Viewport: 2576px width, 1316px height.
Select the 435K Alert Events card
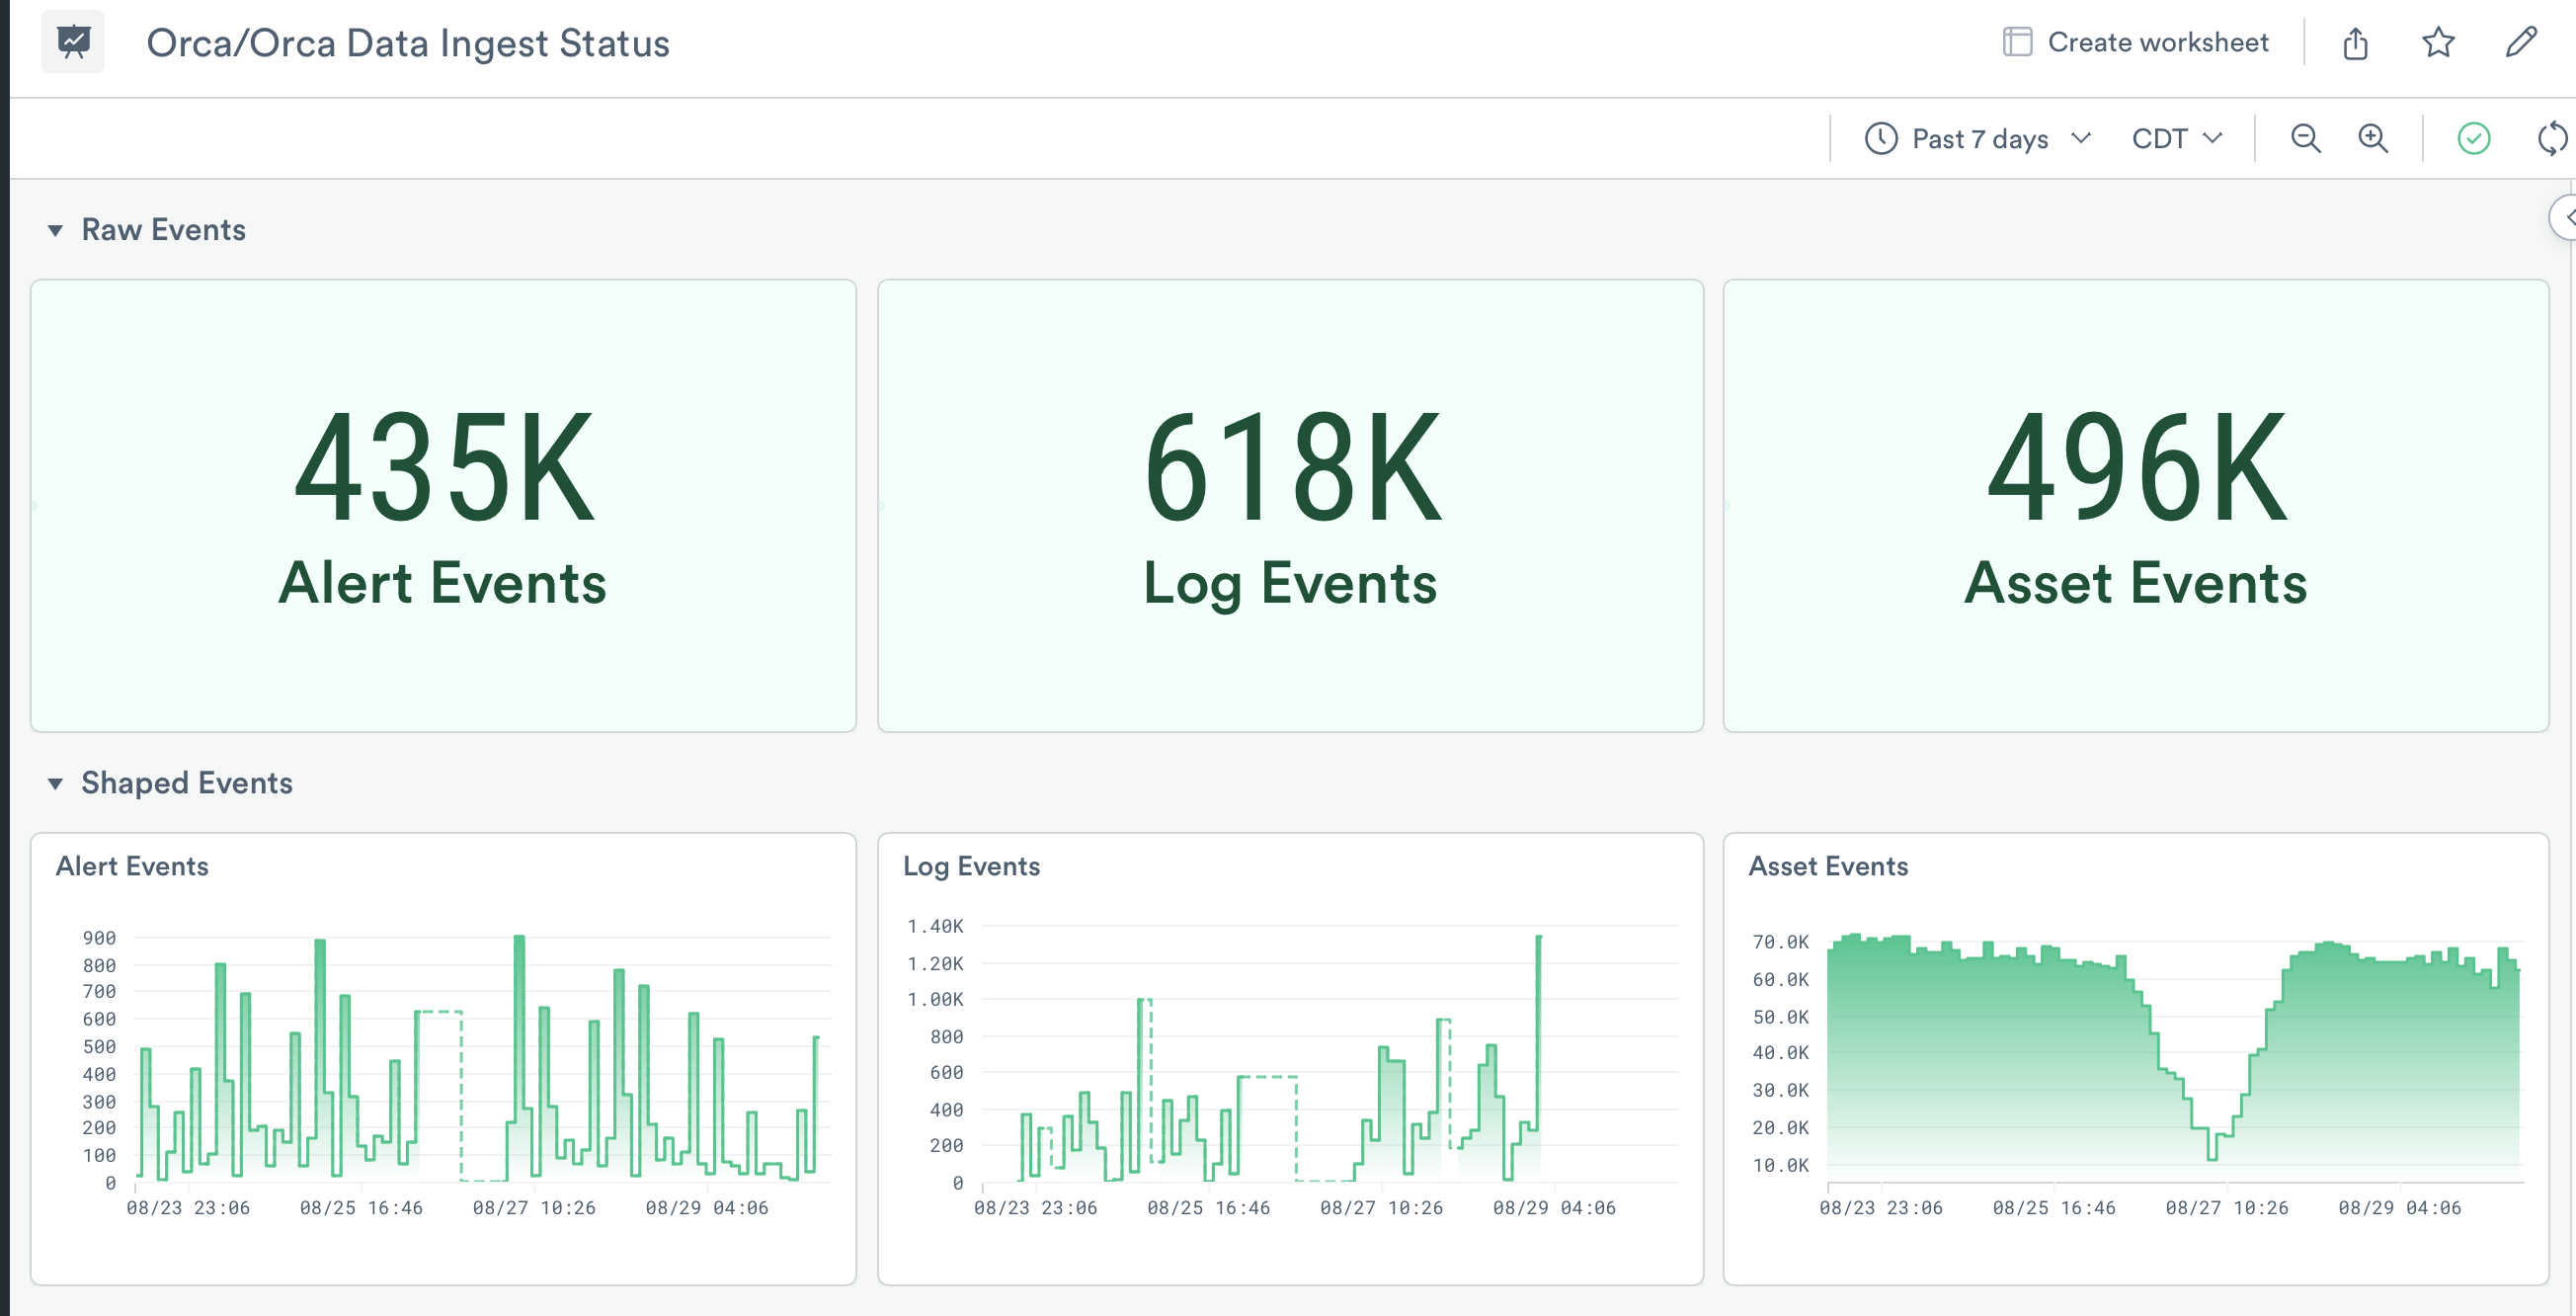tap(443, 506)
